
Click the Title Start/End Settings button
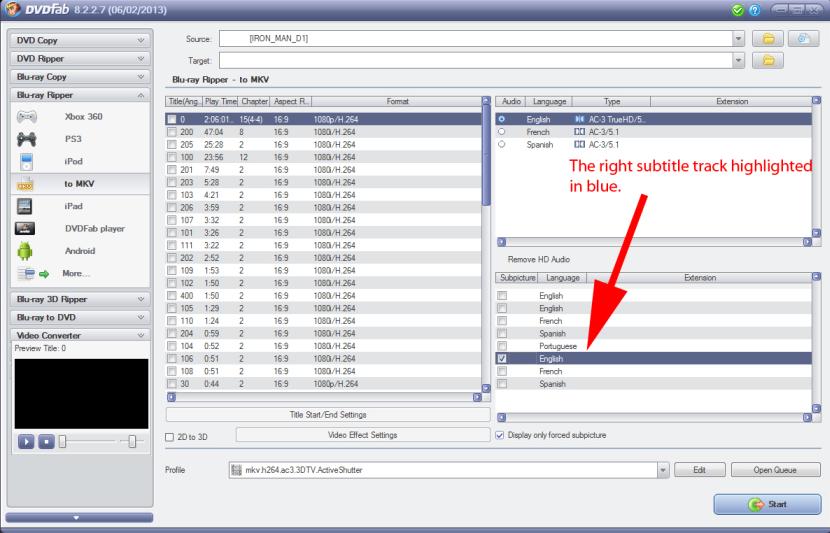[x=328, y=415]
